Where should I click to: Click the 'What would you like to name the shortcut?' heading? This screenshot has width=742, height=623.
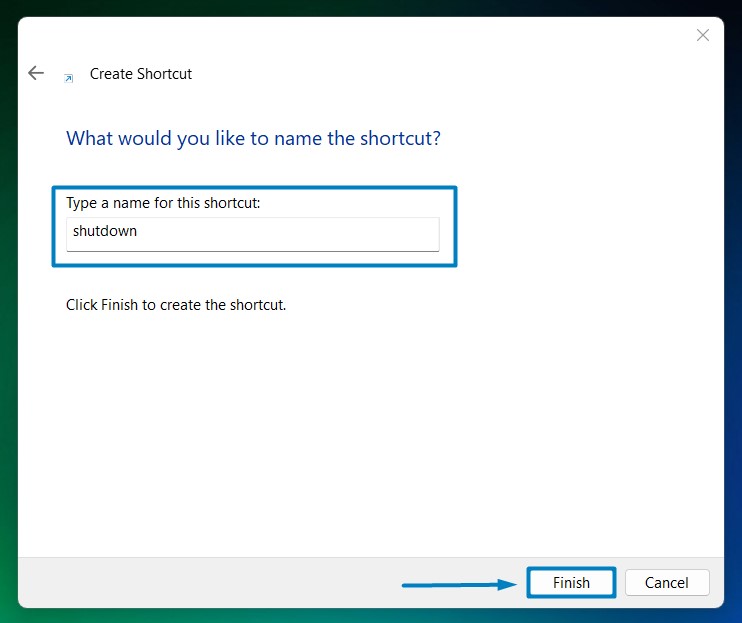pos(253,139)
